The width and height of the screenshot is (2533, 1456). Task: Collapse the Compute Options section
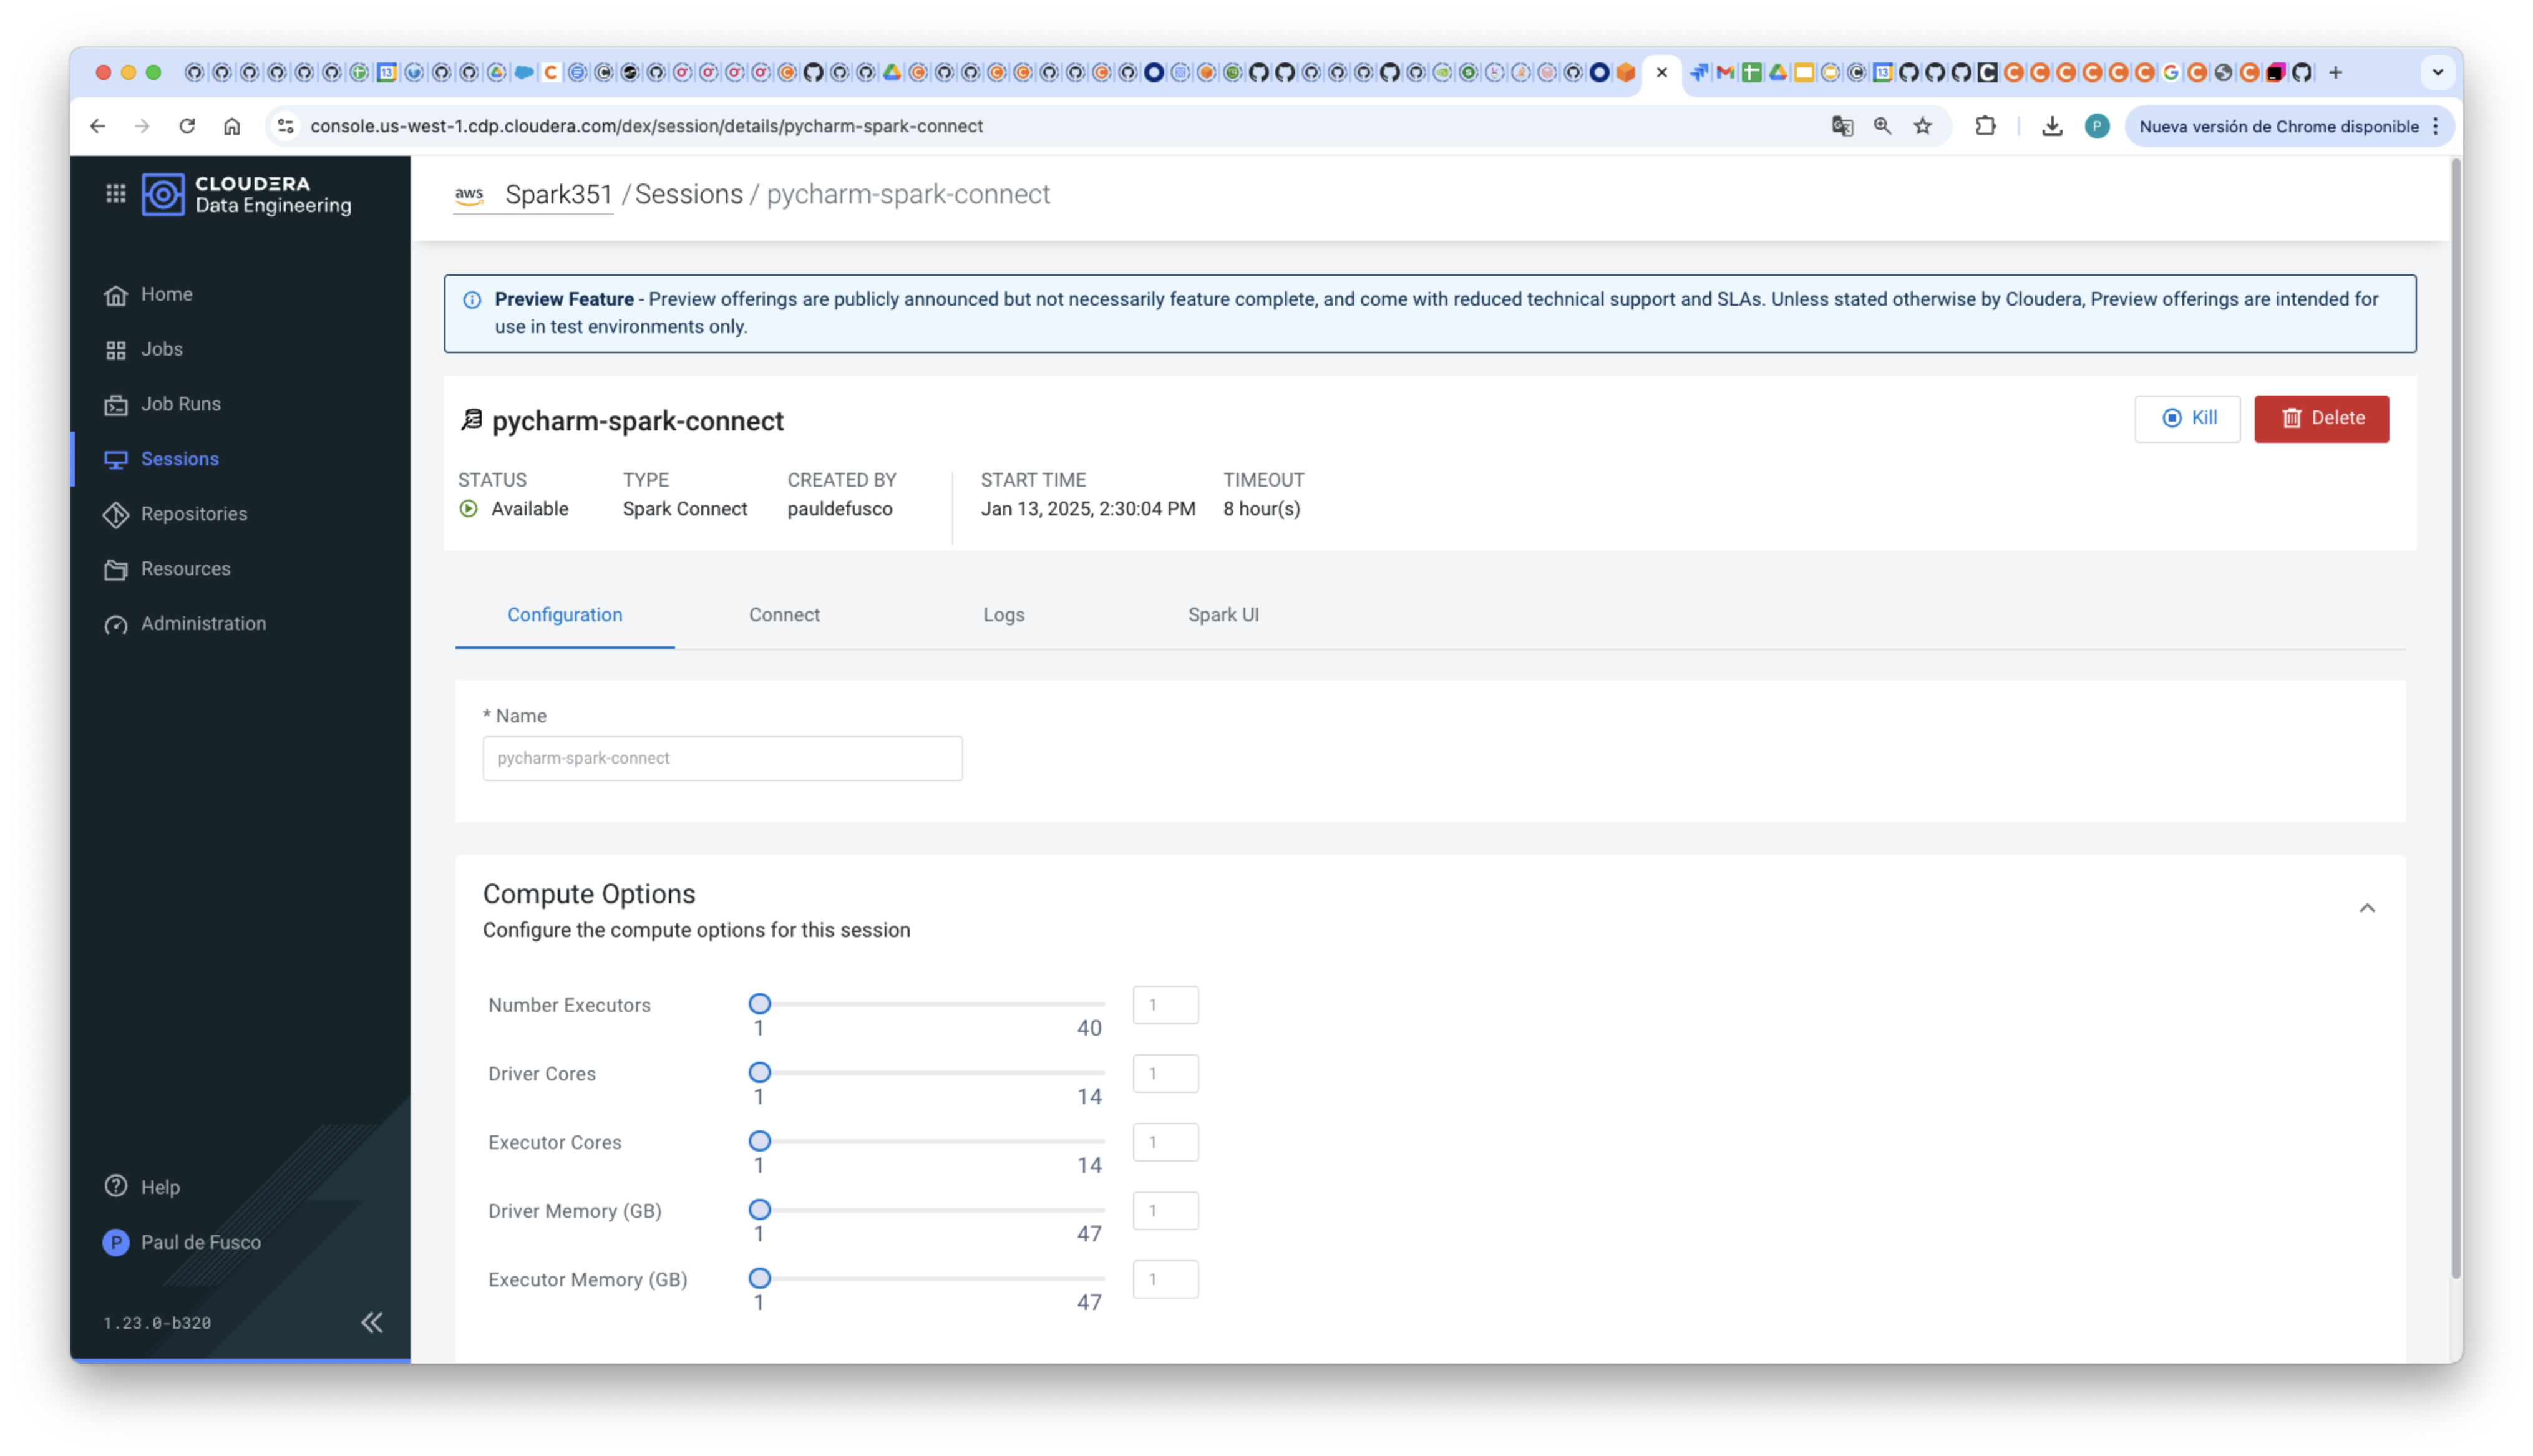click(x=2368, y=907)
